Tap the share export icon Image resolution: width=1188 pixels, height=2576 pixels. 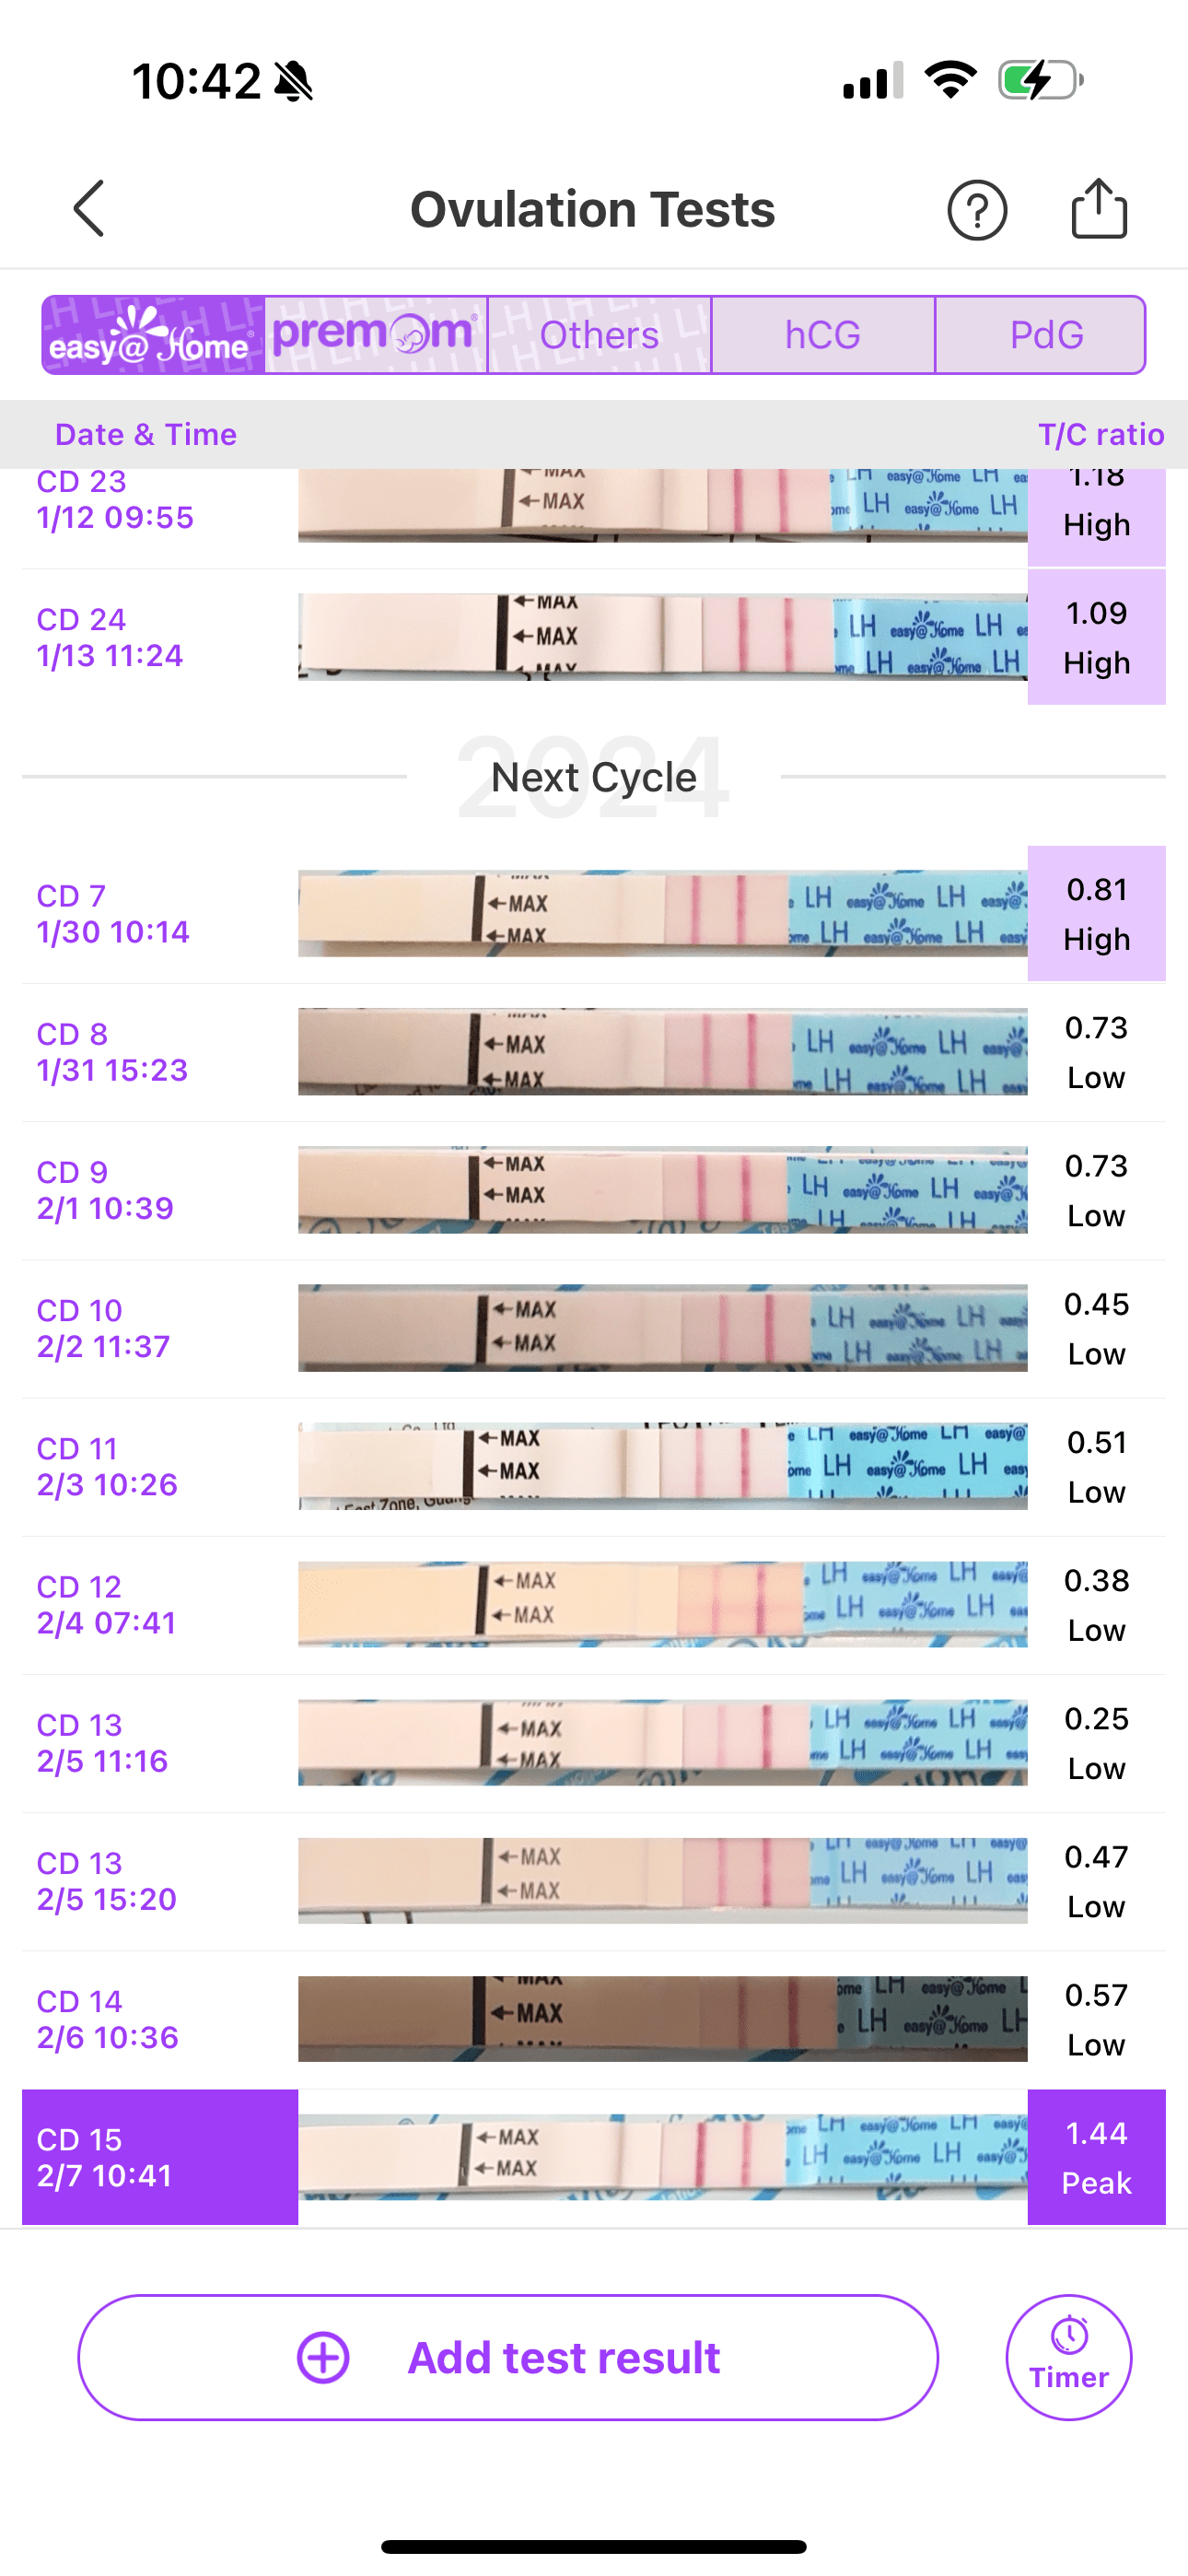[1099, 208]
